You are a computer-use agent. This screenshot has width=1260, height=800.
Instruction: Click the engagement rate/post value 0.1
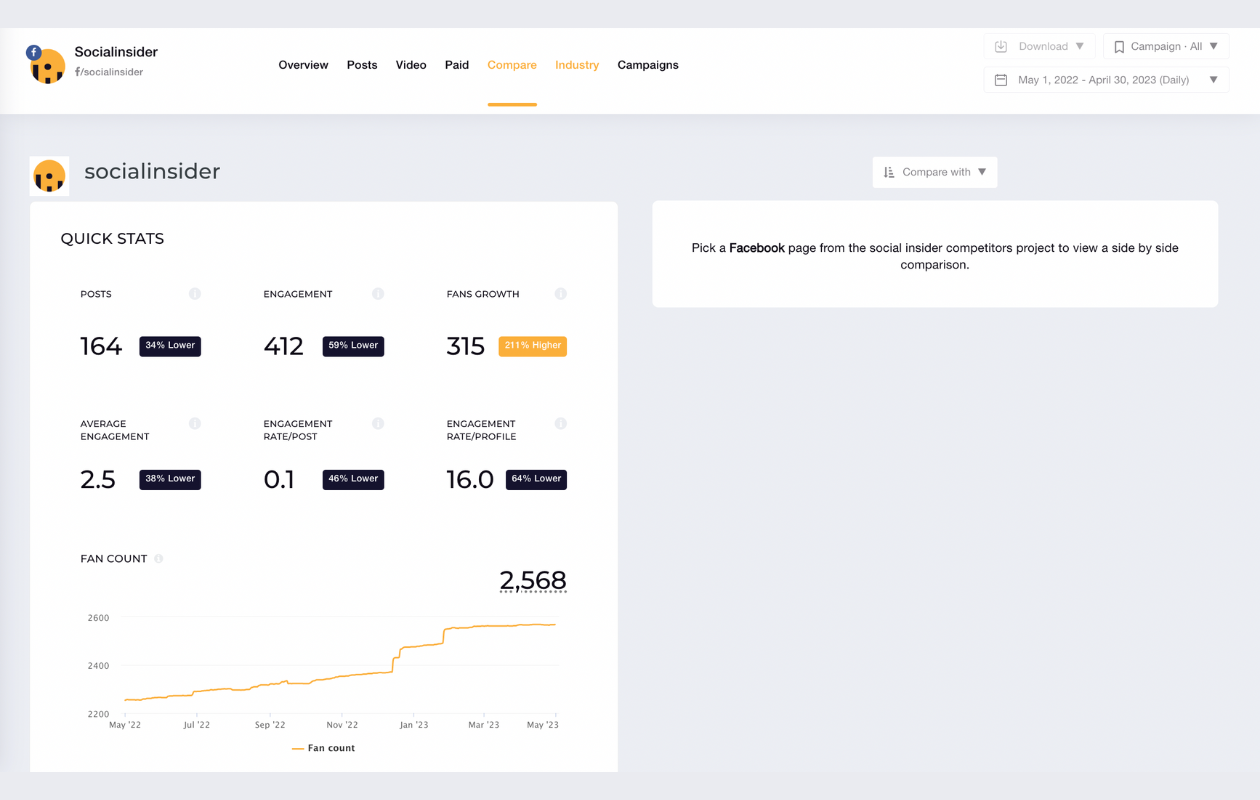[x=279, y=479]
